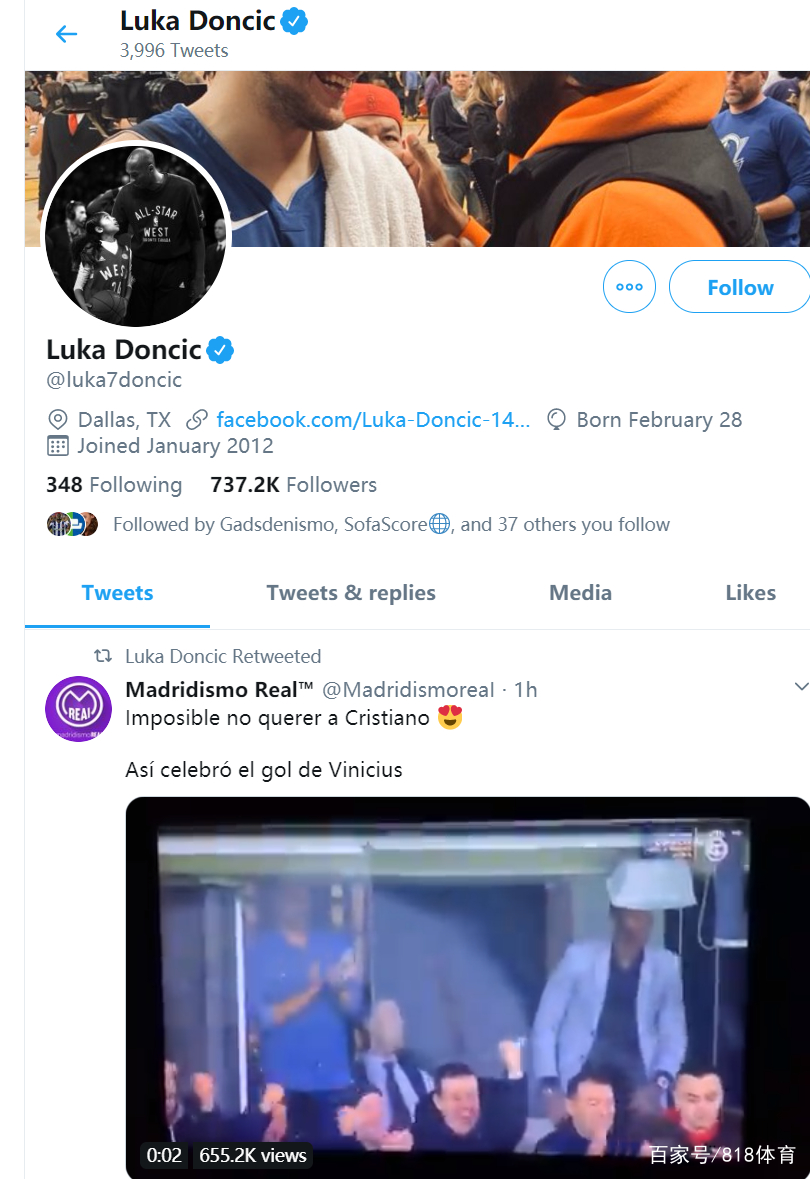Viewport: 810px width, 1179px height.
Task: Open the three-dots more options button
Action: coord(629,286)
